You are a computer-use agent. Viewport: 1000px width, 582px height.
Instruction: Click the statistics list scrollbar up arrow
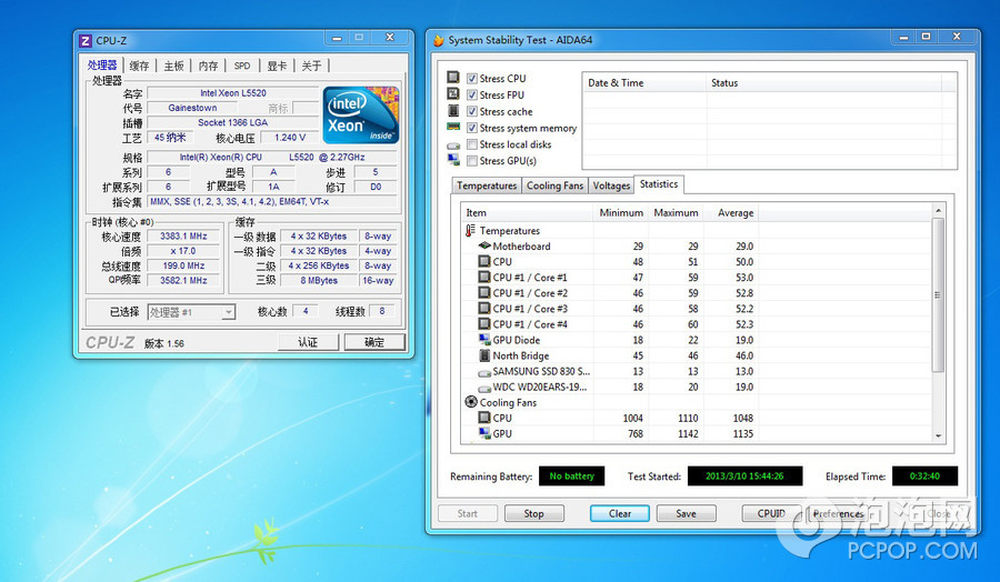coord(938,210)
